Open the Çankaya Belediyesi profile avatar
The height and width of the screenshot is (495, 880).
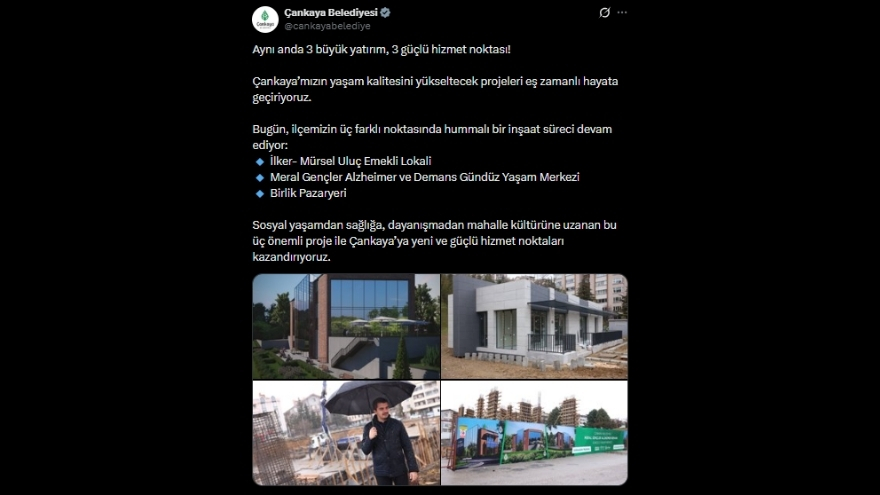click(x=265, y=20)
